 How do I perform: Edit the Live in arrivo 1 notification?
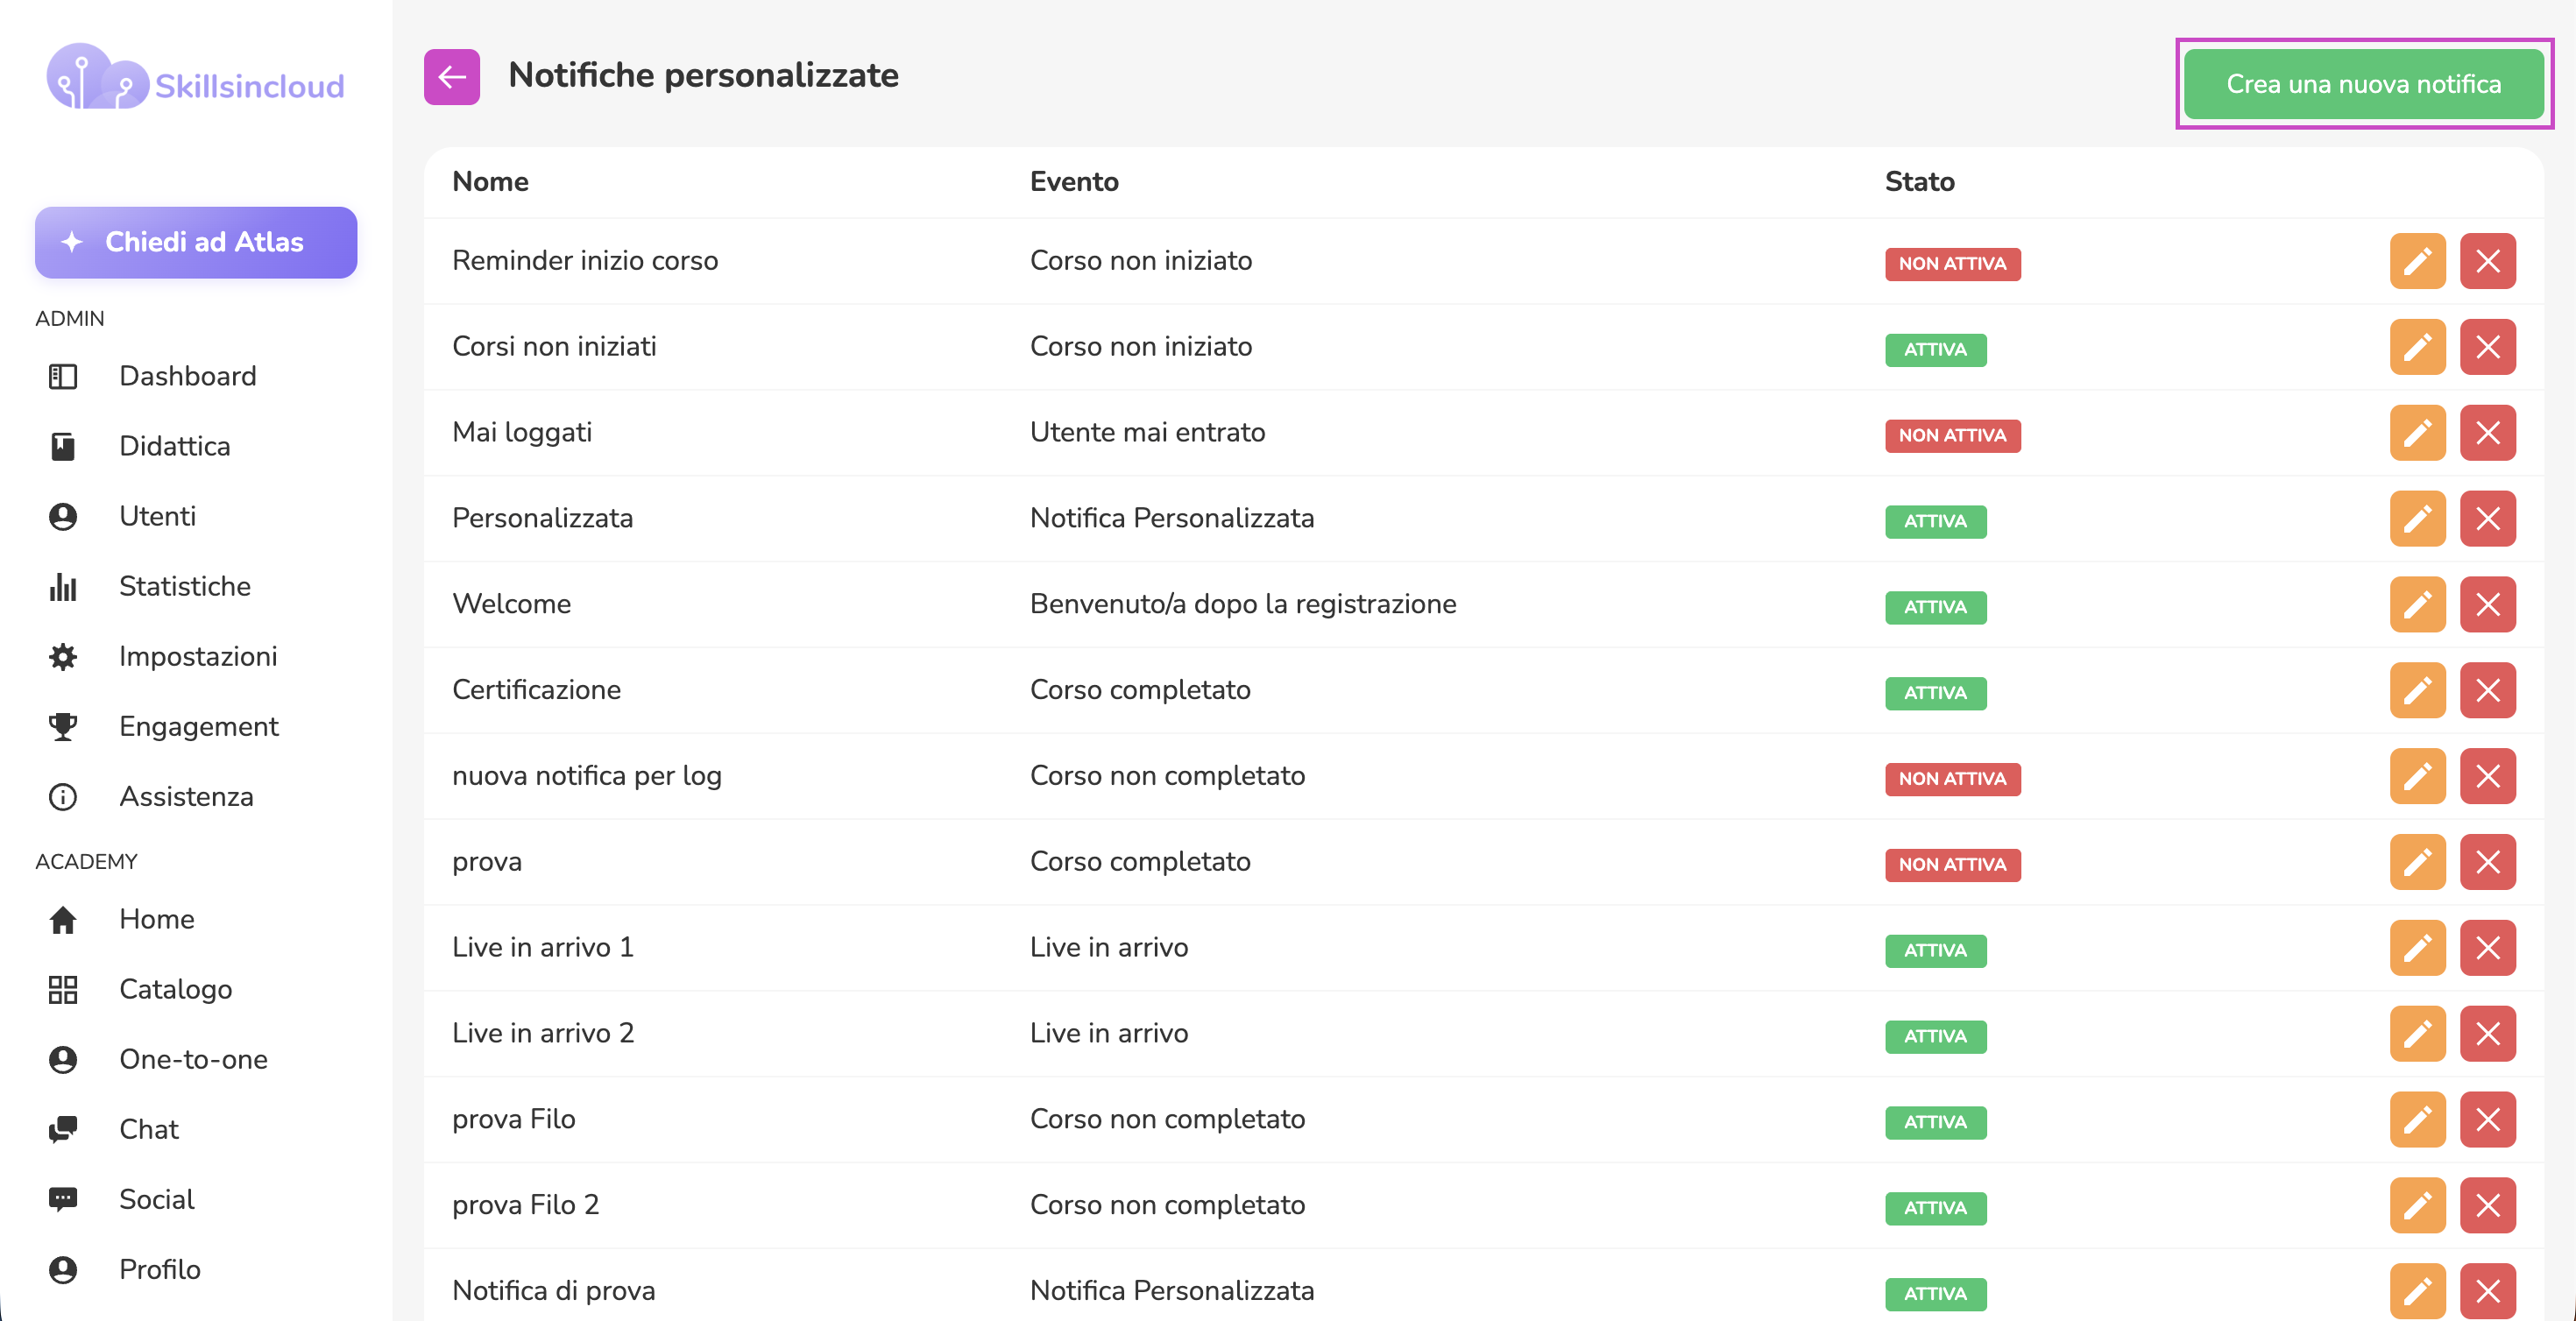[x=2417, y=948]
